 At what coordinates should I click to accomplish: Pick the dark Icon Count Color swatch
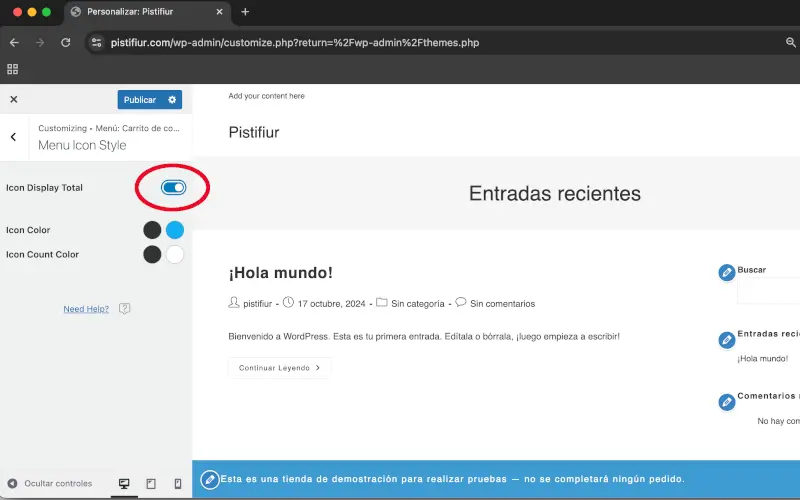click(x=152, y=254)
